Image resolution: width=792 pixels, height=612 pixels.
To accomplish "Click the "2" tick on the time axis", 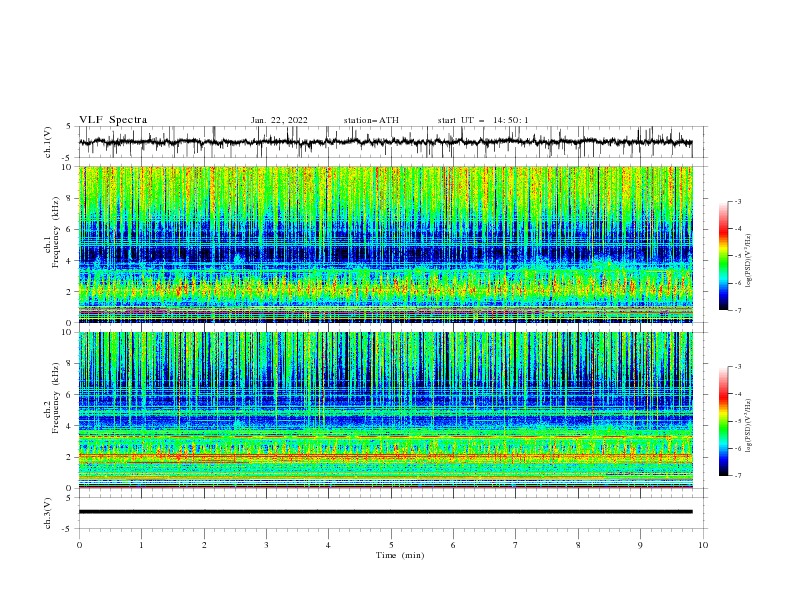I will click(x=204, y=545).
